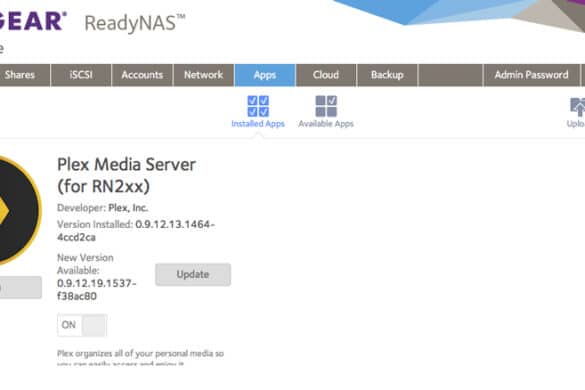Screen dimensions: 585x390
Task: Click the NETGEAR logo
Action: click(33, 21)
